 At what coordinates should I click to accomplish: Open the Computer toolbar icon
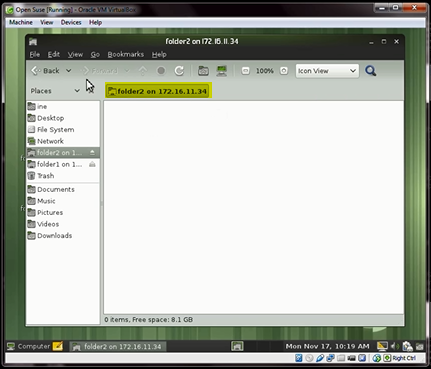[x=222, y=71]
